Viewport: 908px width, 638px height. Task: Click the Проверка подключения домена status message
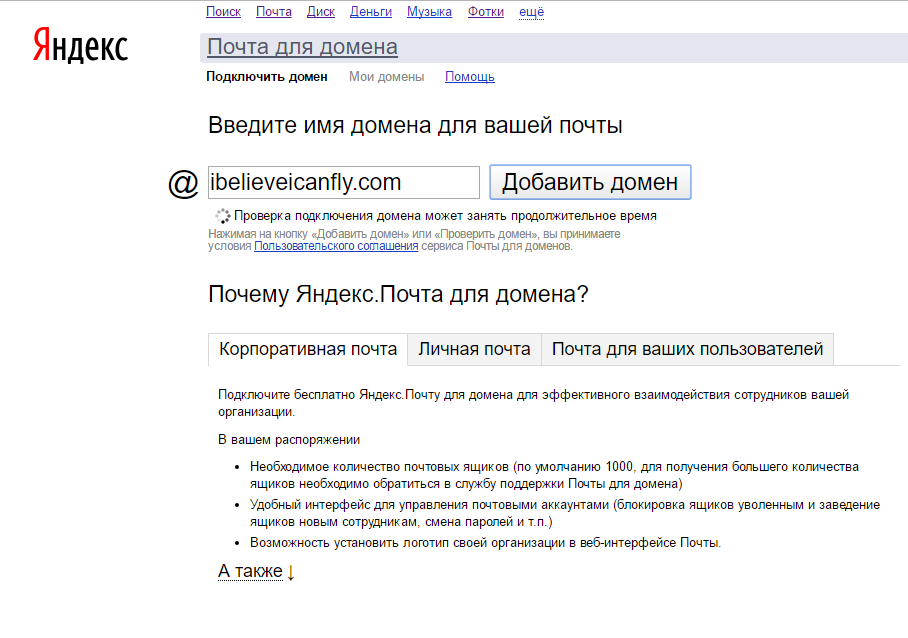coord(445,216)
